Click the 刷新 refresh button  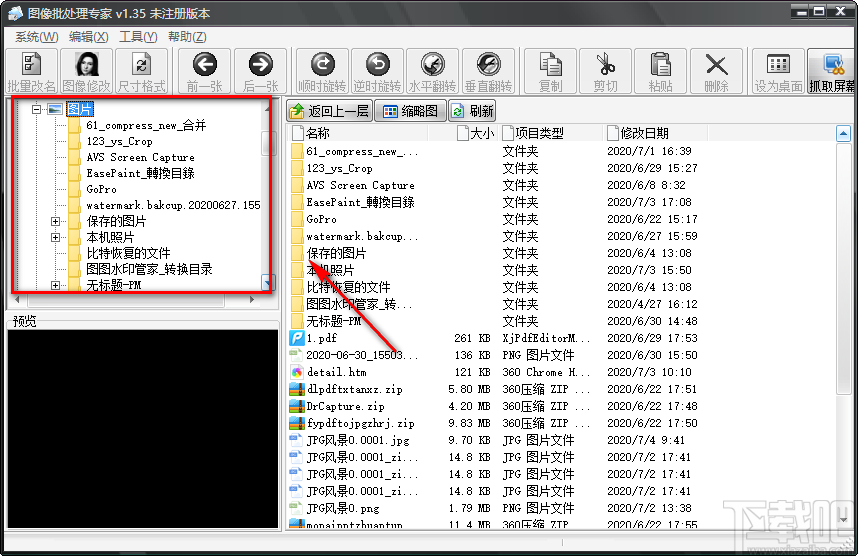click(473, 111)
